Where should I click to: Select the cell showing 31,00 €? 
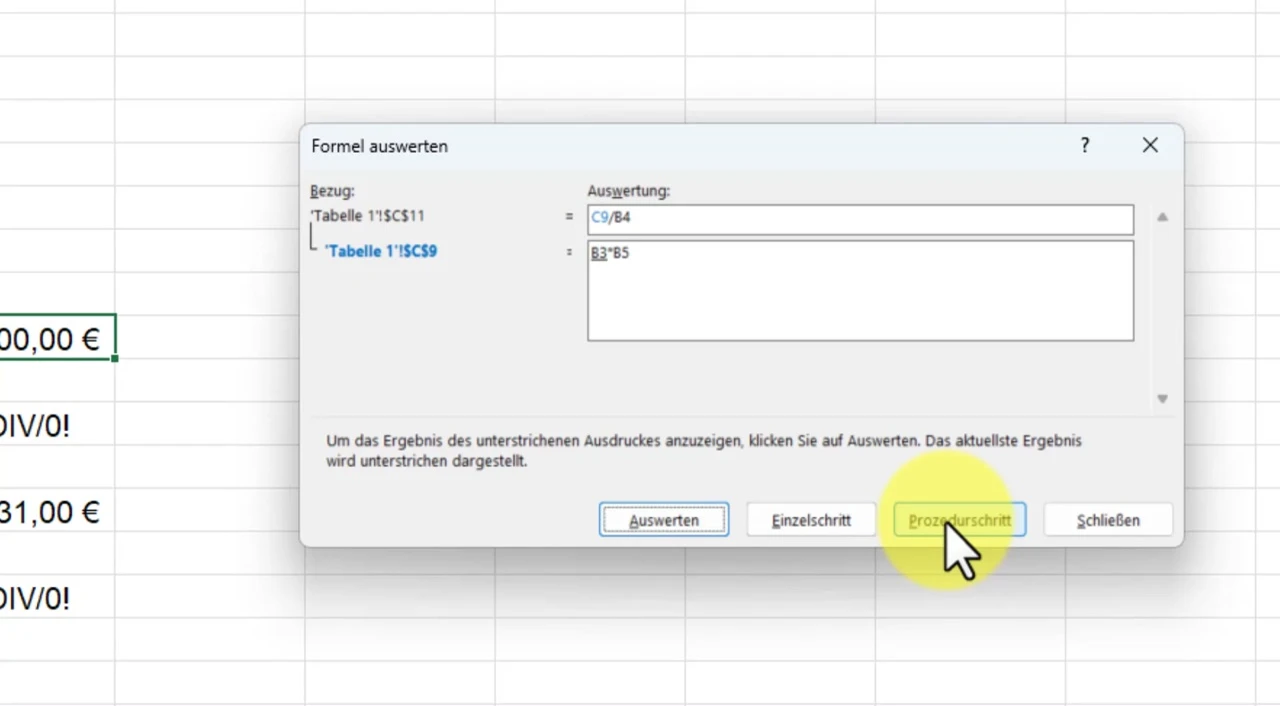(x=57, y=512)
